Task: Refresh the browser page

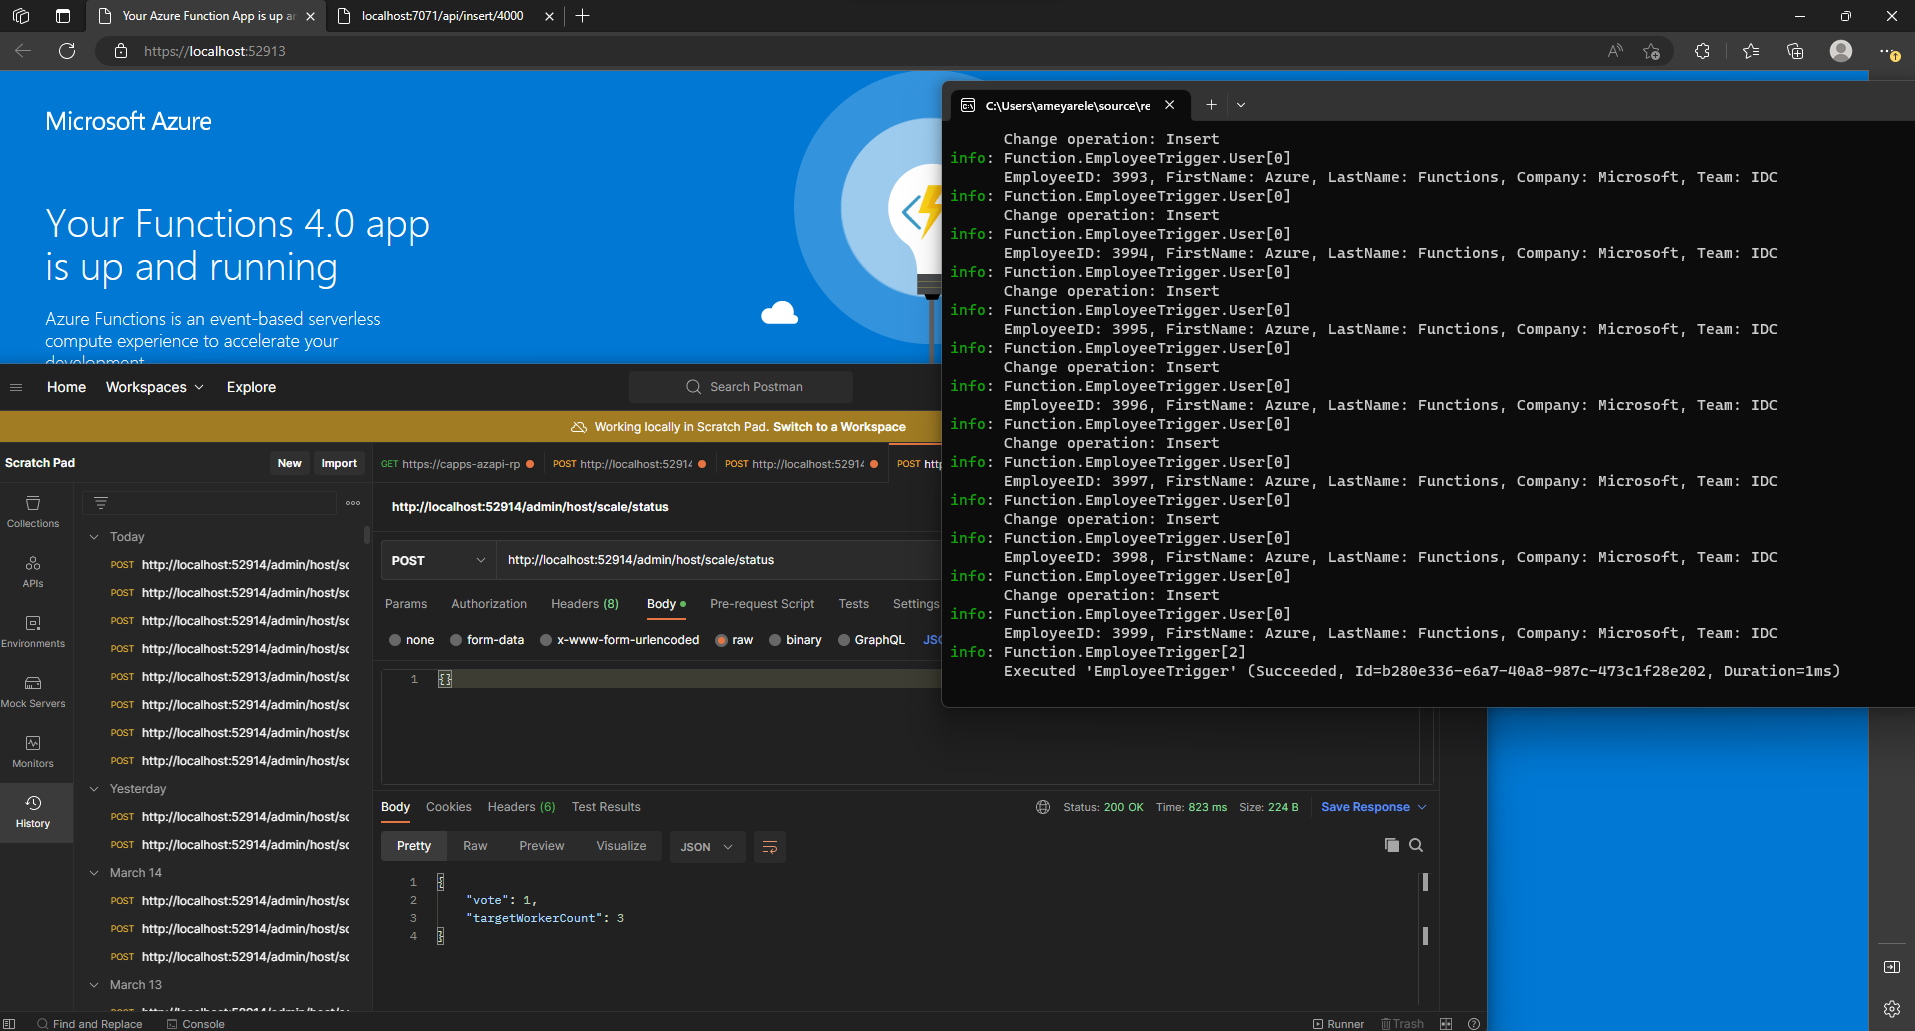Action: (x=67, y=51)
